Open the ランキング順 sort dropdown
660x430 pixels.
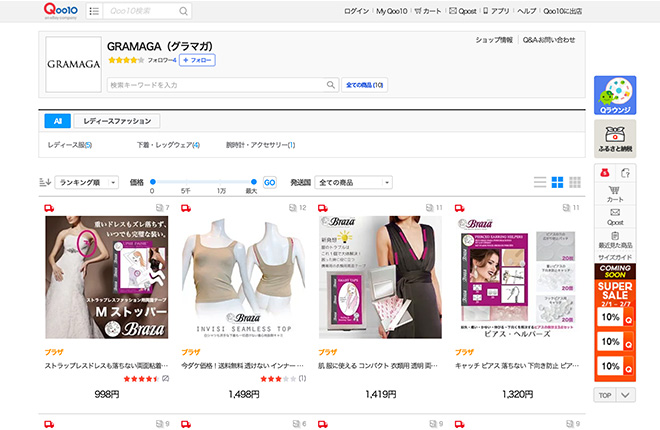click(x=87, y=182)
